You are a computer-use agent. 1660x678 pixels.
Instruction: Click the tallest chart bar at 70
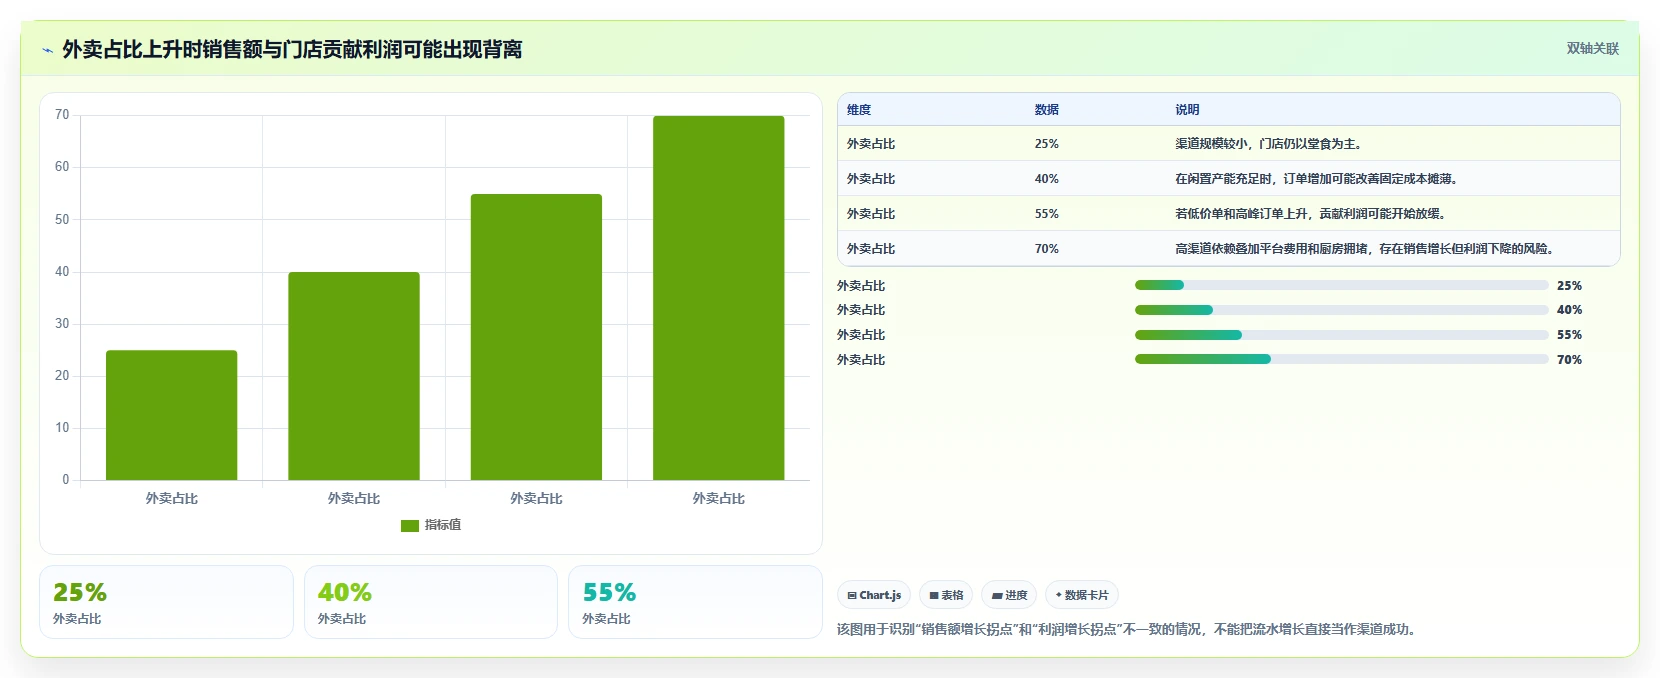pyautogui.click(x=719, y=298)
